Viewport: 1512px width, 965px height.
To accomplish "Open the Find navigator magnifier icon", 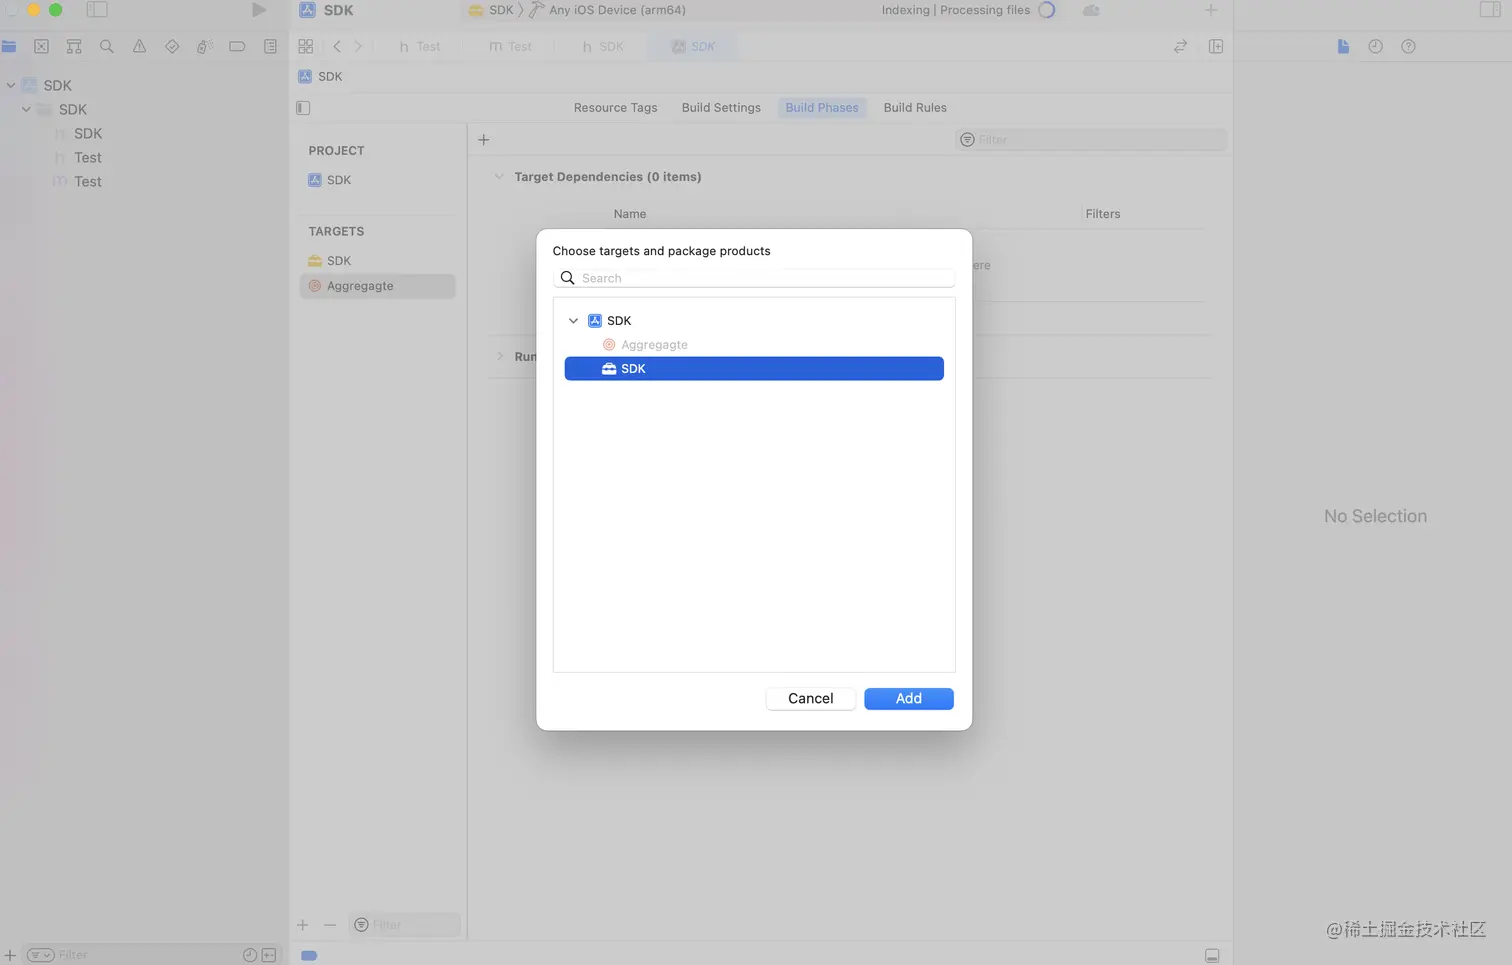I will 107,46.
